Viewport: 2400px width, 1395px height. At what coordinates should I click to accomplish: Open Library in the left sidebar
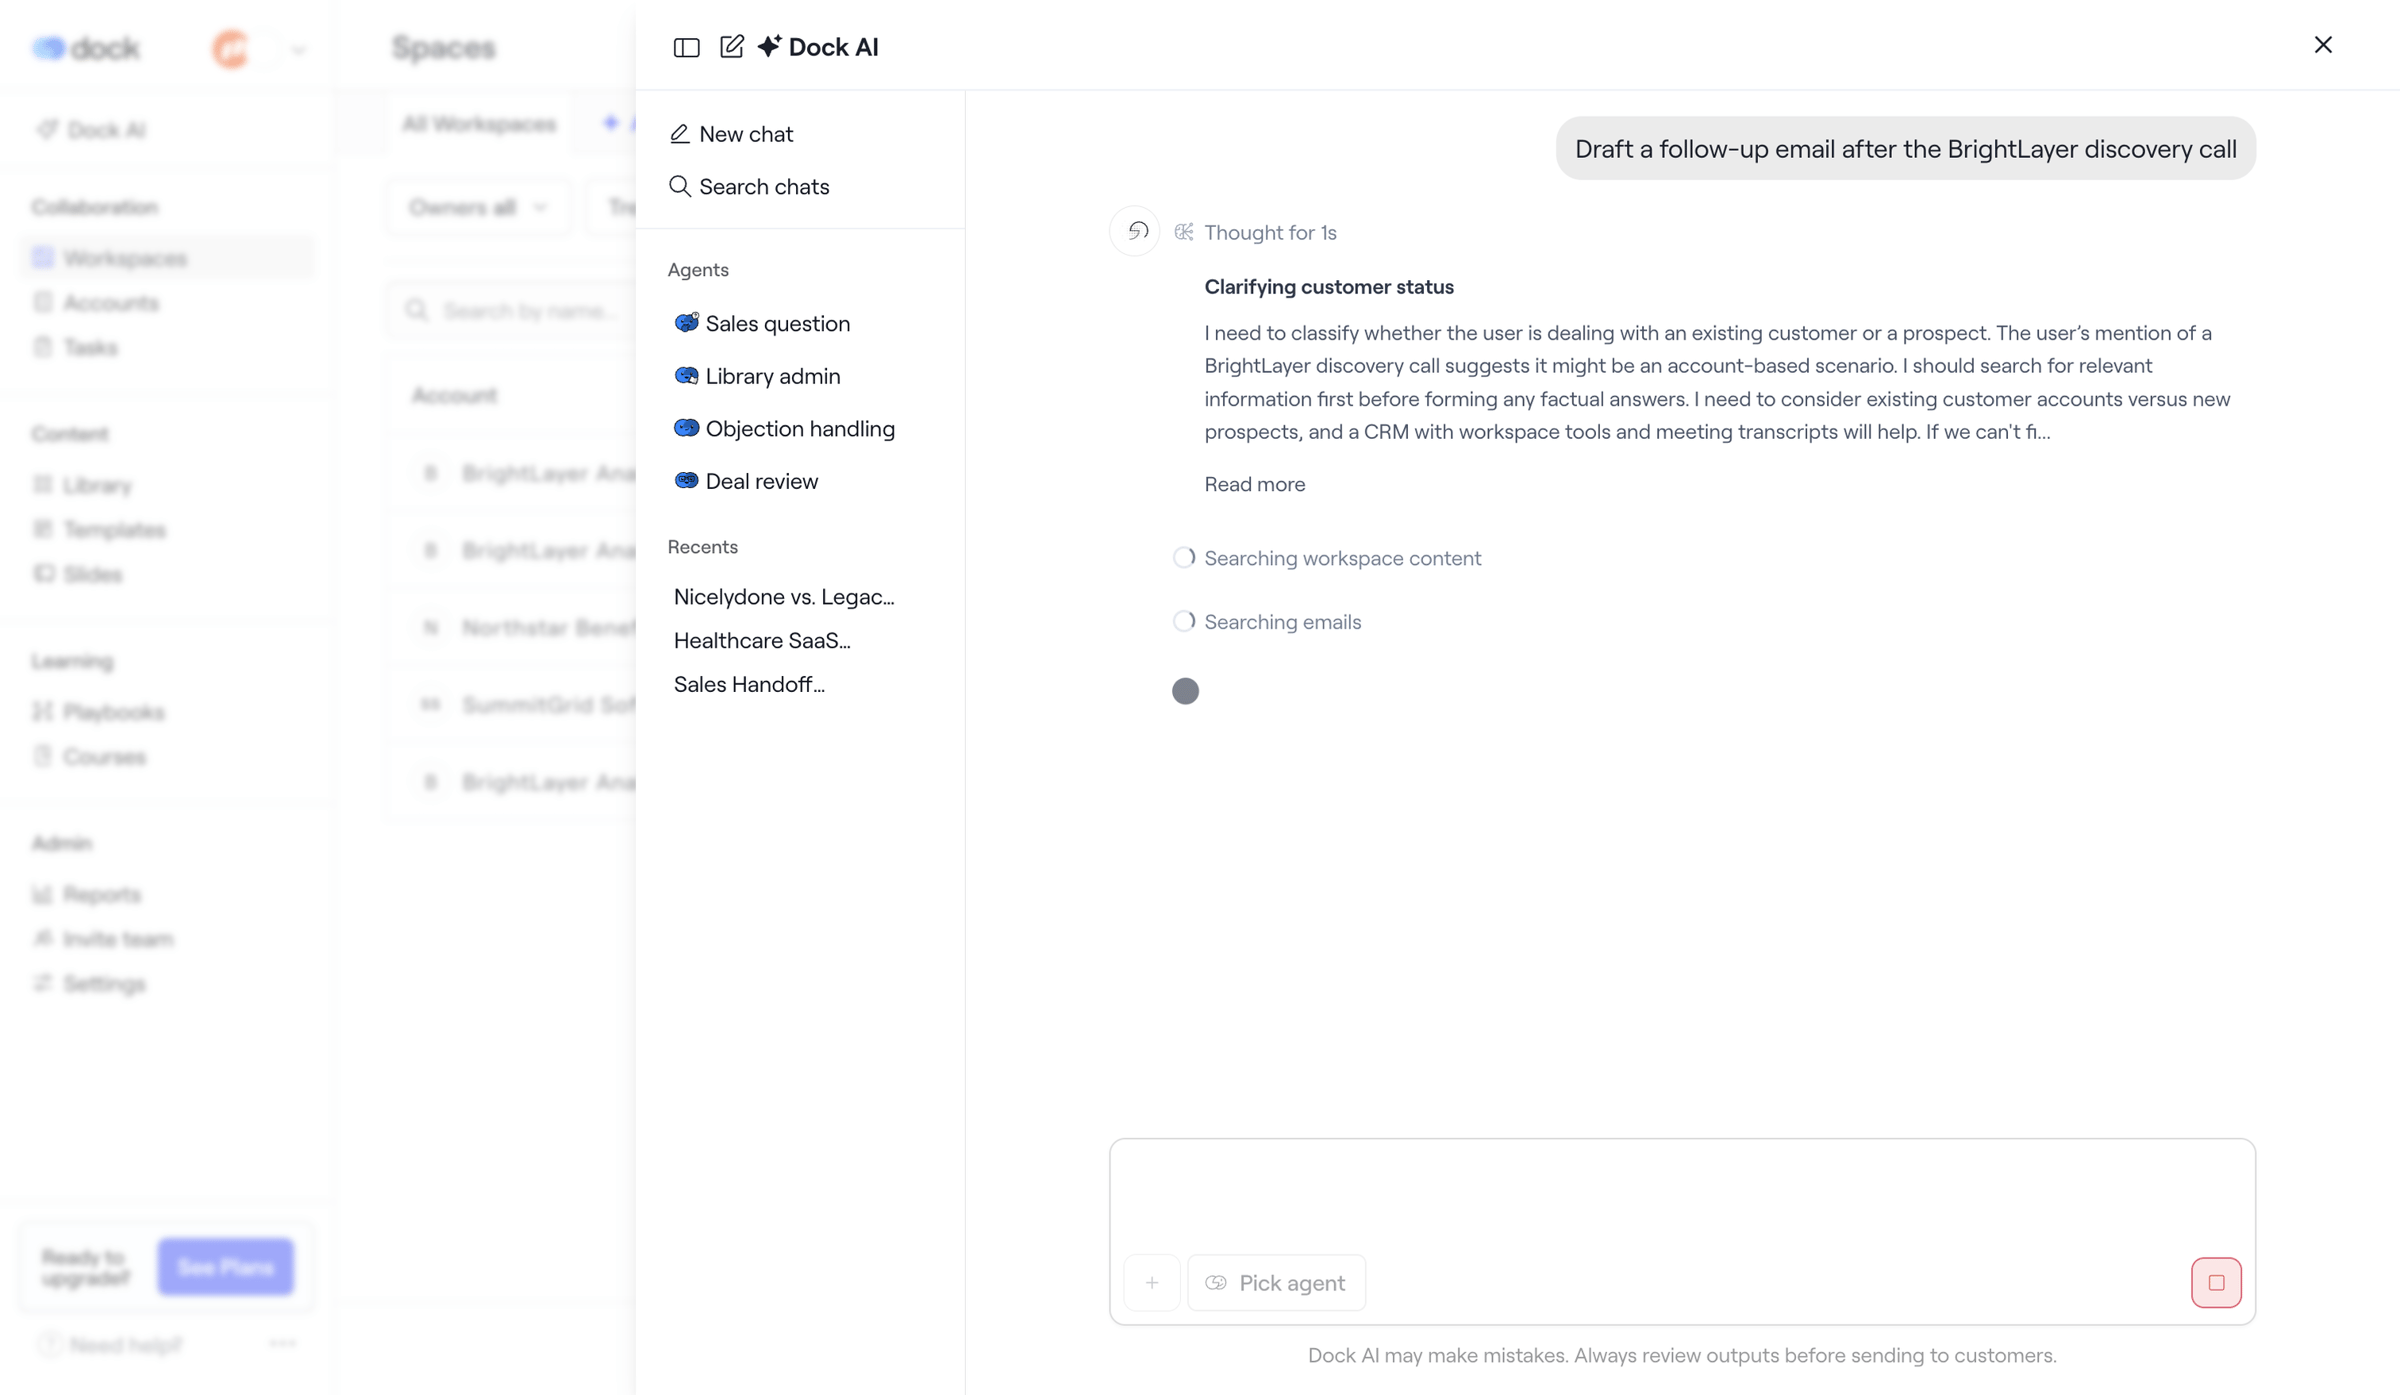(83, 485)
